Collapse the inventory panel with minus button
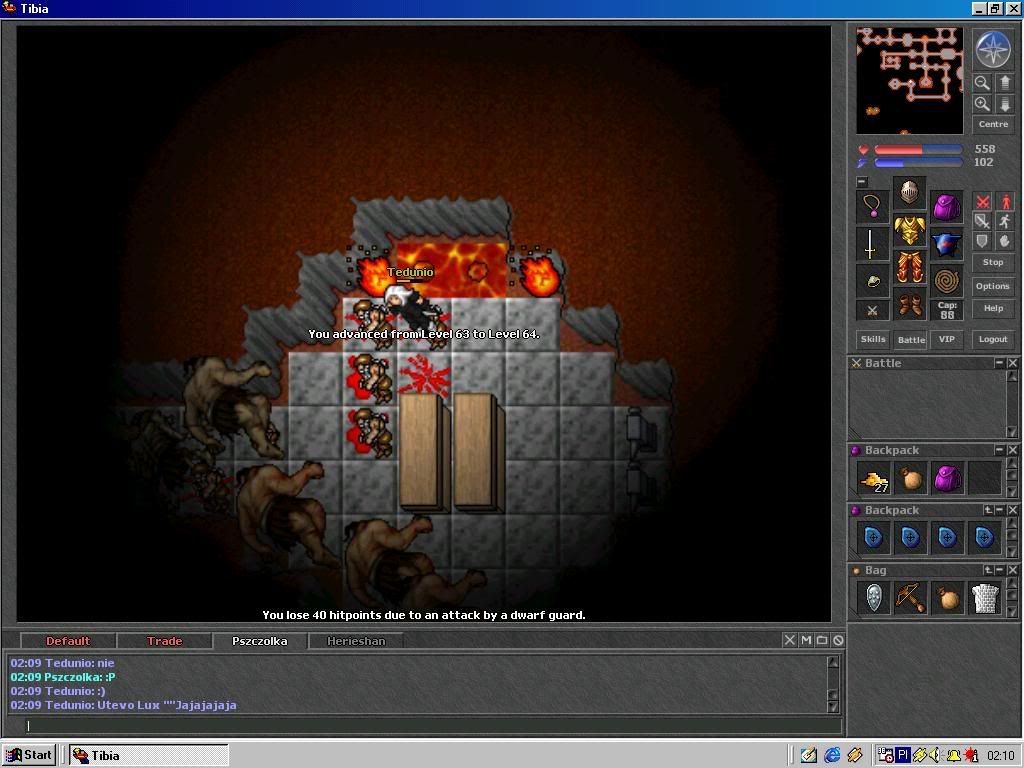Image resolution: width=1024 pixels, height=768 pixels. (862, 182)
